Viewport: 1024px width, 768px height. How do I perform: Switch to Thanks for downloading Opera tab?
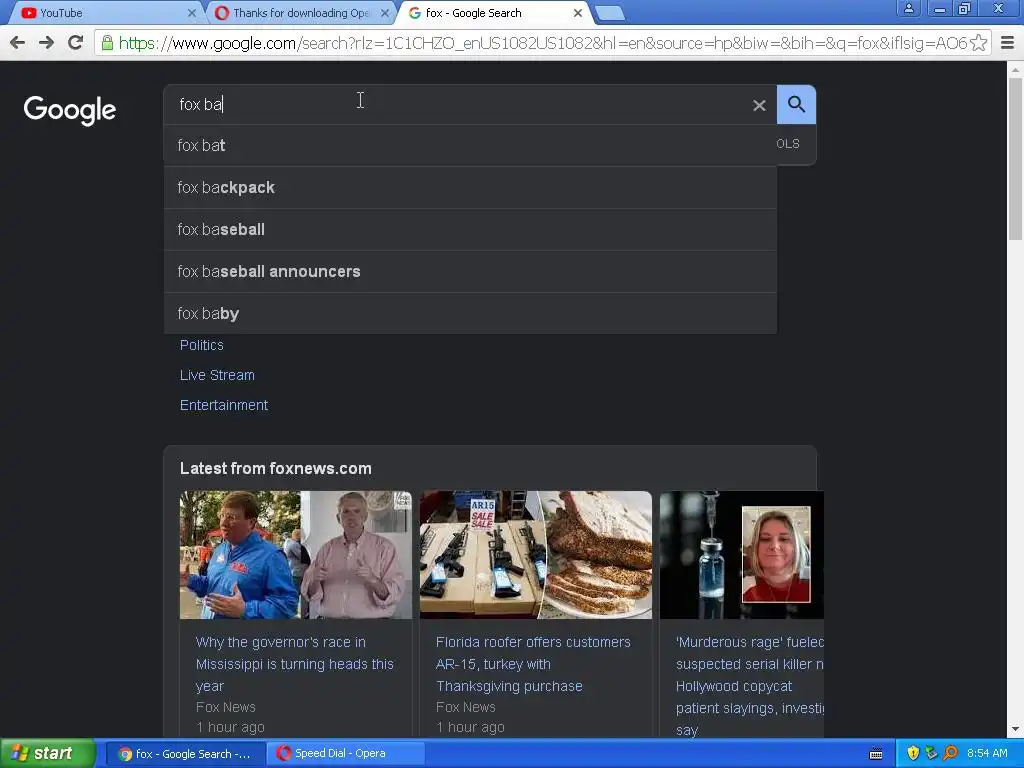coord(300,13)
